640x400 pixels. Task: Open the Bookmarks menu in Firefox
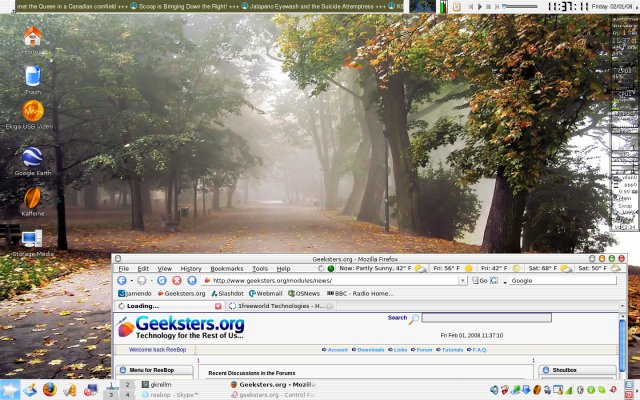(x=226, y=268)
